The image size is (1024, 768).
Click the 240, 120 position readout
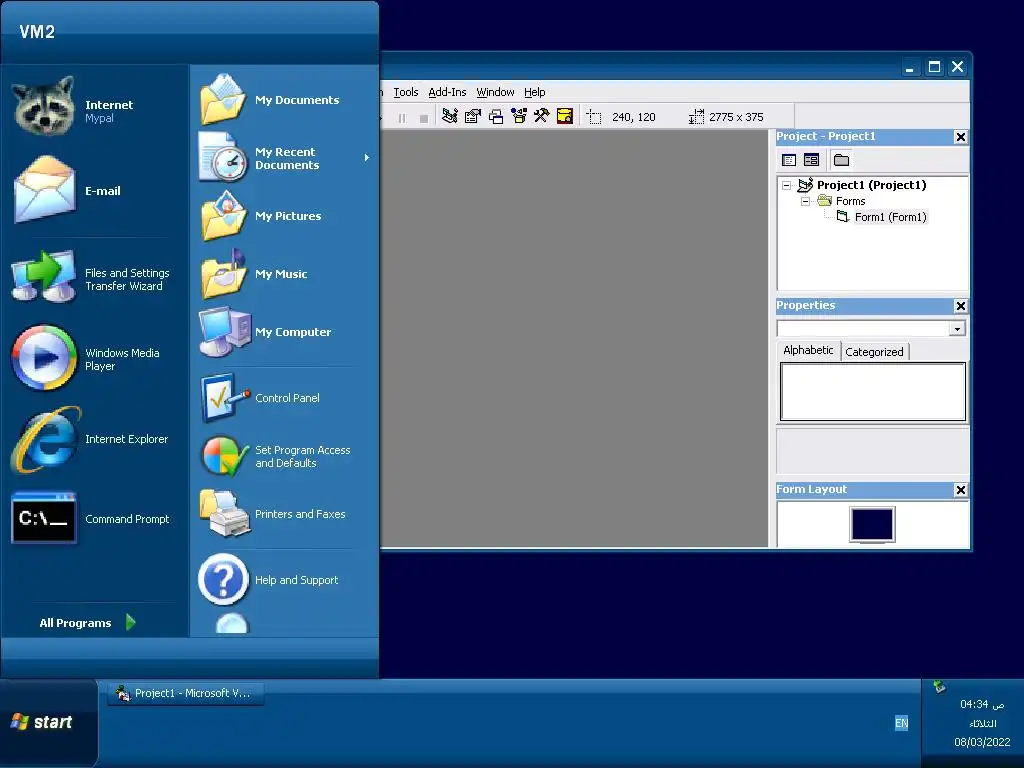click(633, 117)
